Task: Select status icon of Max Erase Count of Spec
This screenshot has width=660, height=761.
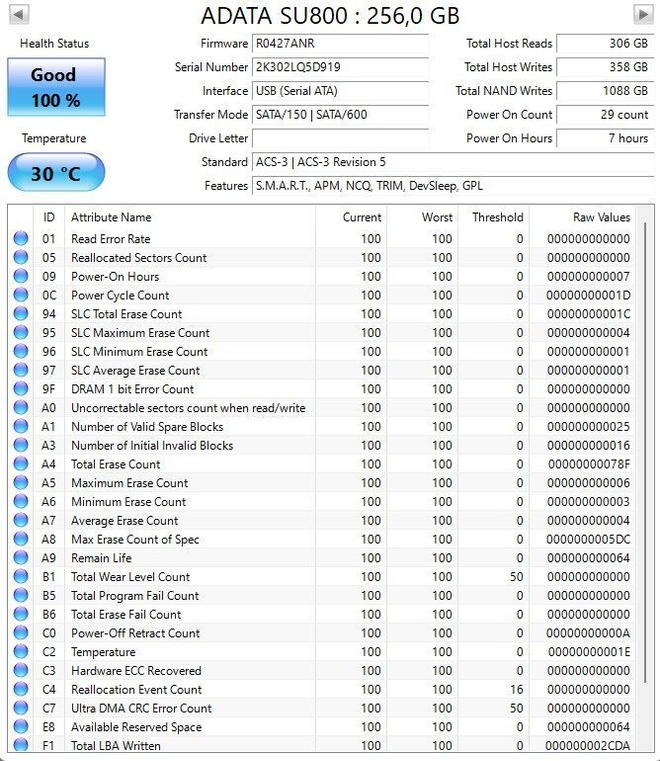Action: point(21,539)
